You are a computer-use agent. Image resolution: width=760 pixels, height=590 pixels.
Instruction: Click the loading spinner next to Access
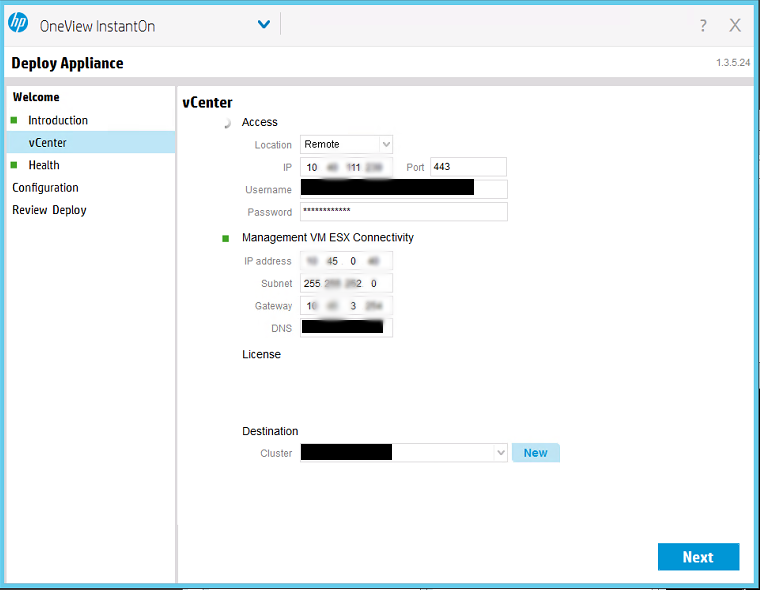pyautogui.click(x=226, y=124)
